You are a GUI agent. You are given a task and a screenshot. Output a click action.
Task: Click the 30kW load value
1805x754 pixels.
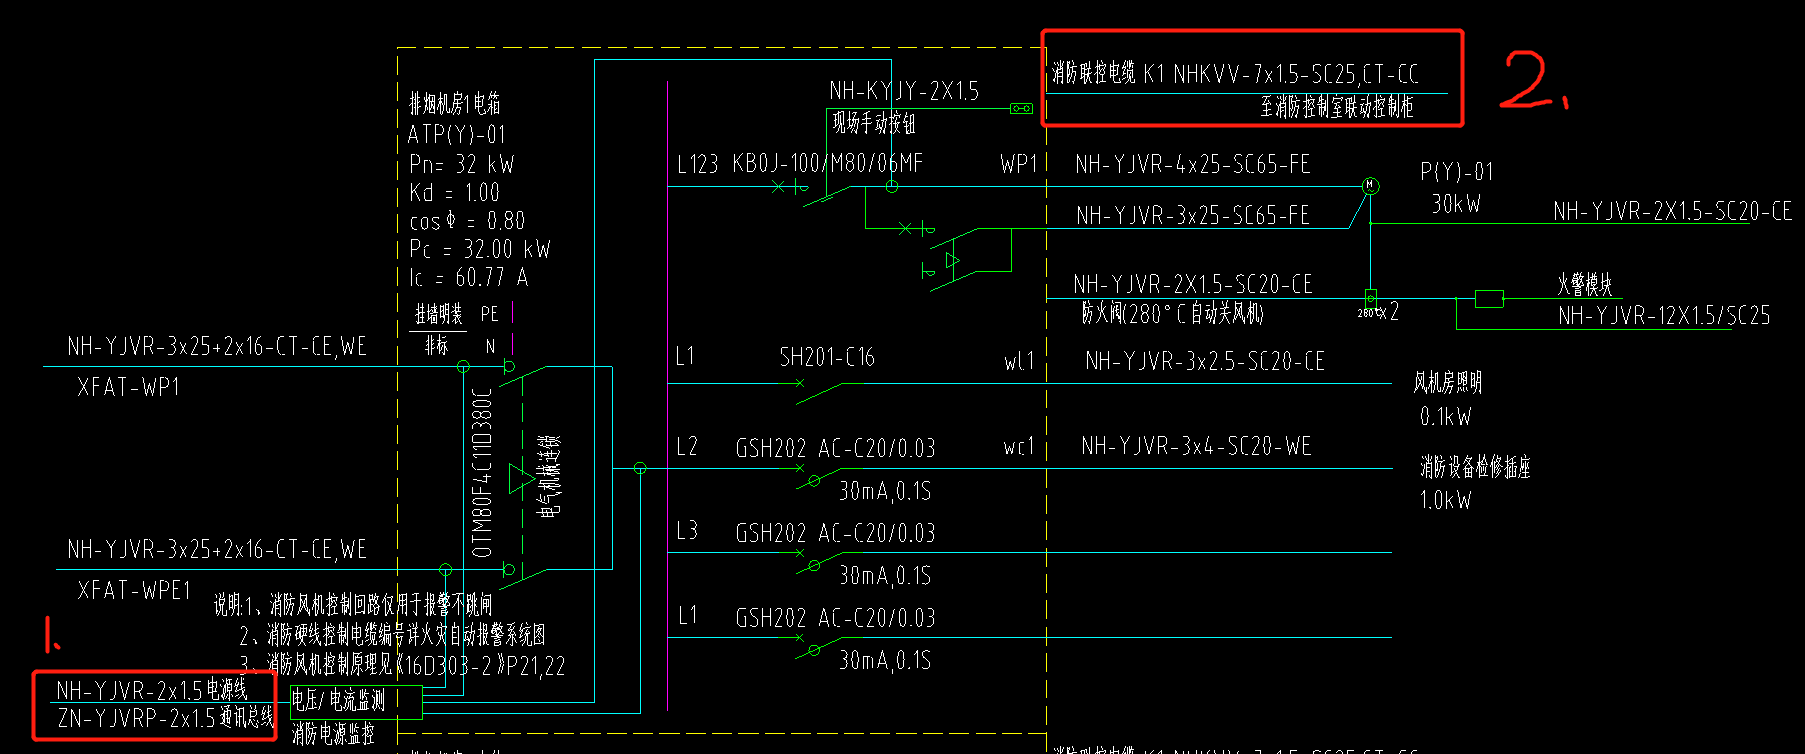[1456, 203]
